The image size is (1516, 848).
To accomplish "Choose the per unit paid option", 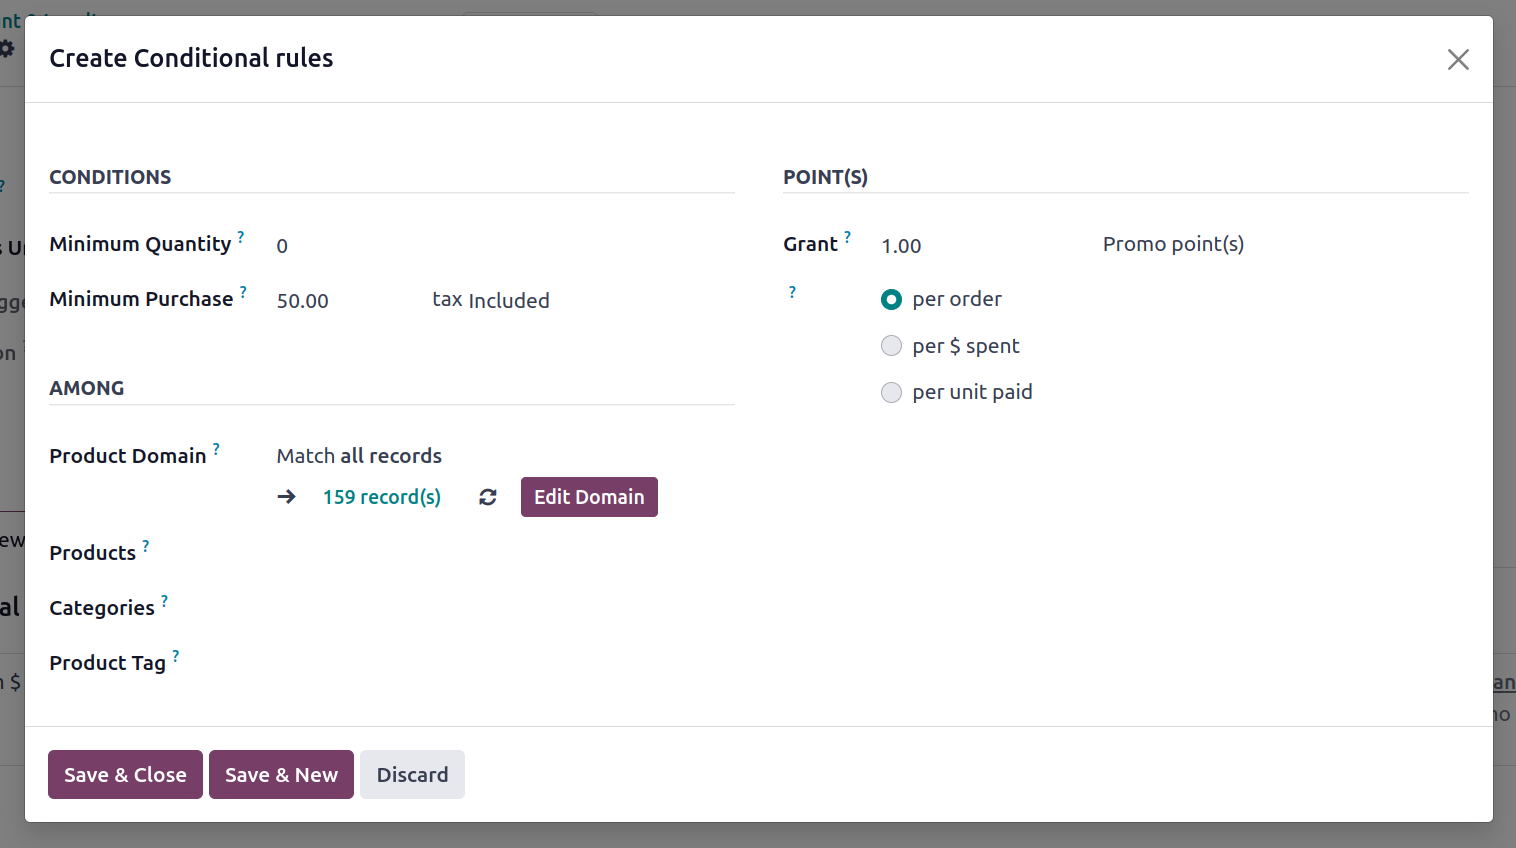I will coord(891,392).
